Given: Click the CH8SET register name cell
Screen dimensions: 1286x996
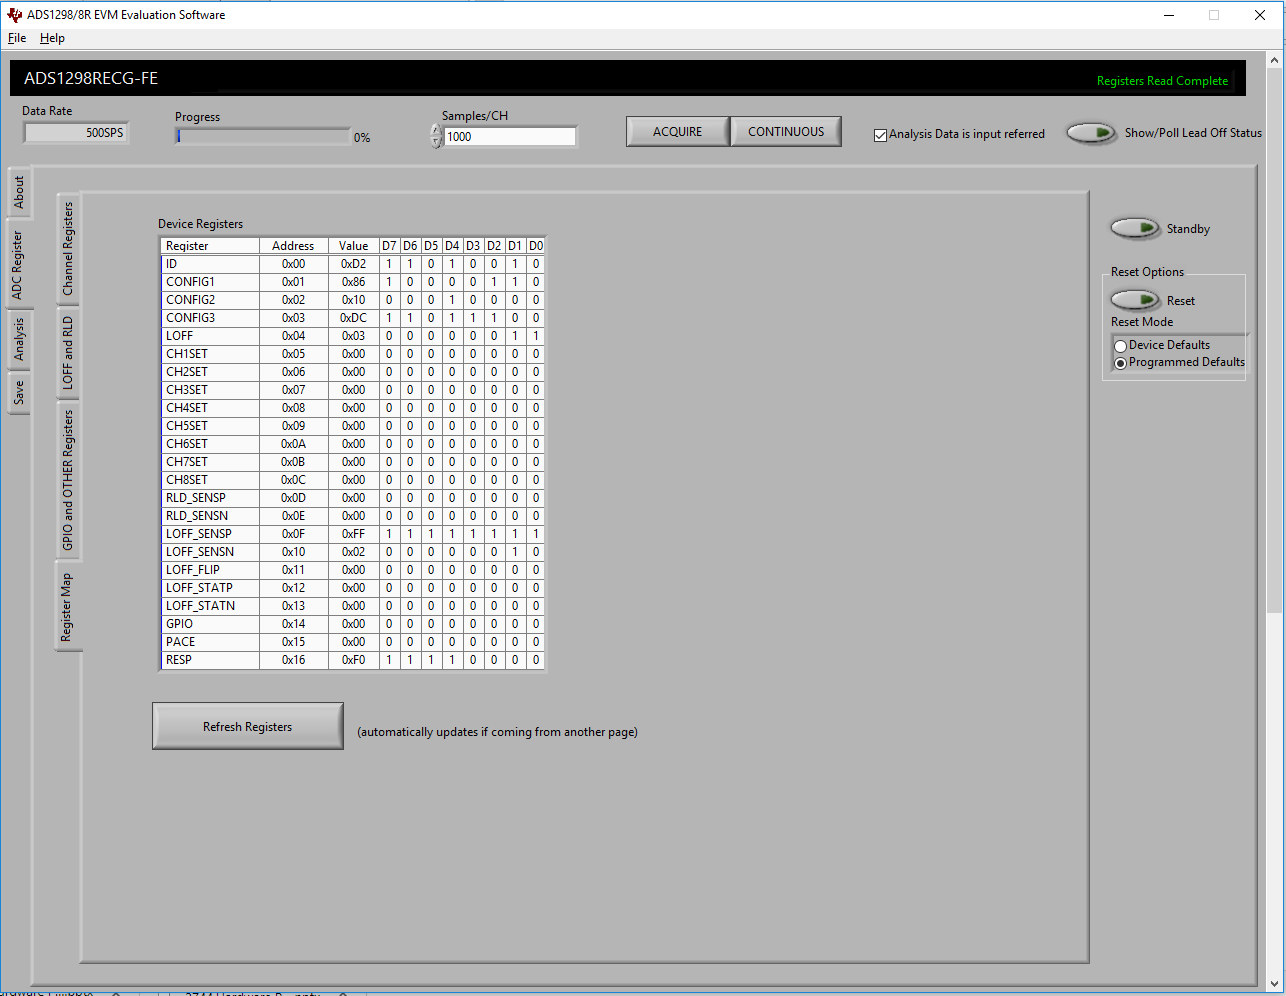Looking at the screenshot, I should (x=210, y=480).
